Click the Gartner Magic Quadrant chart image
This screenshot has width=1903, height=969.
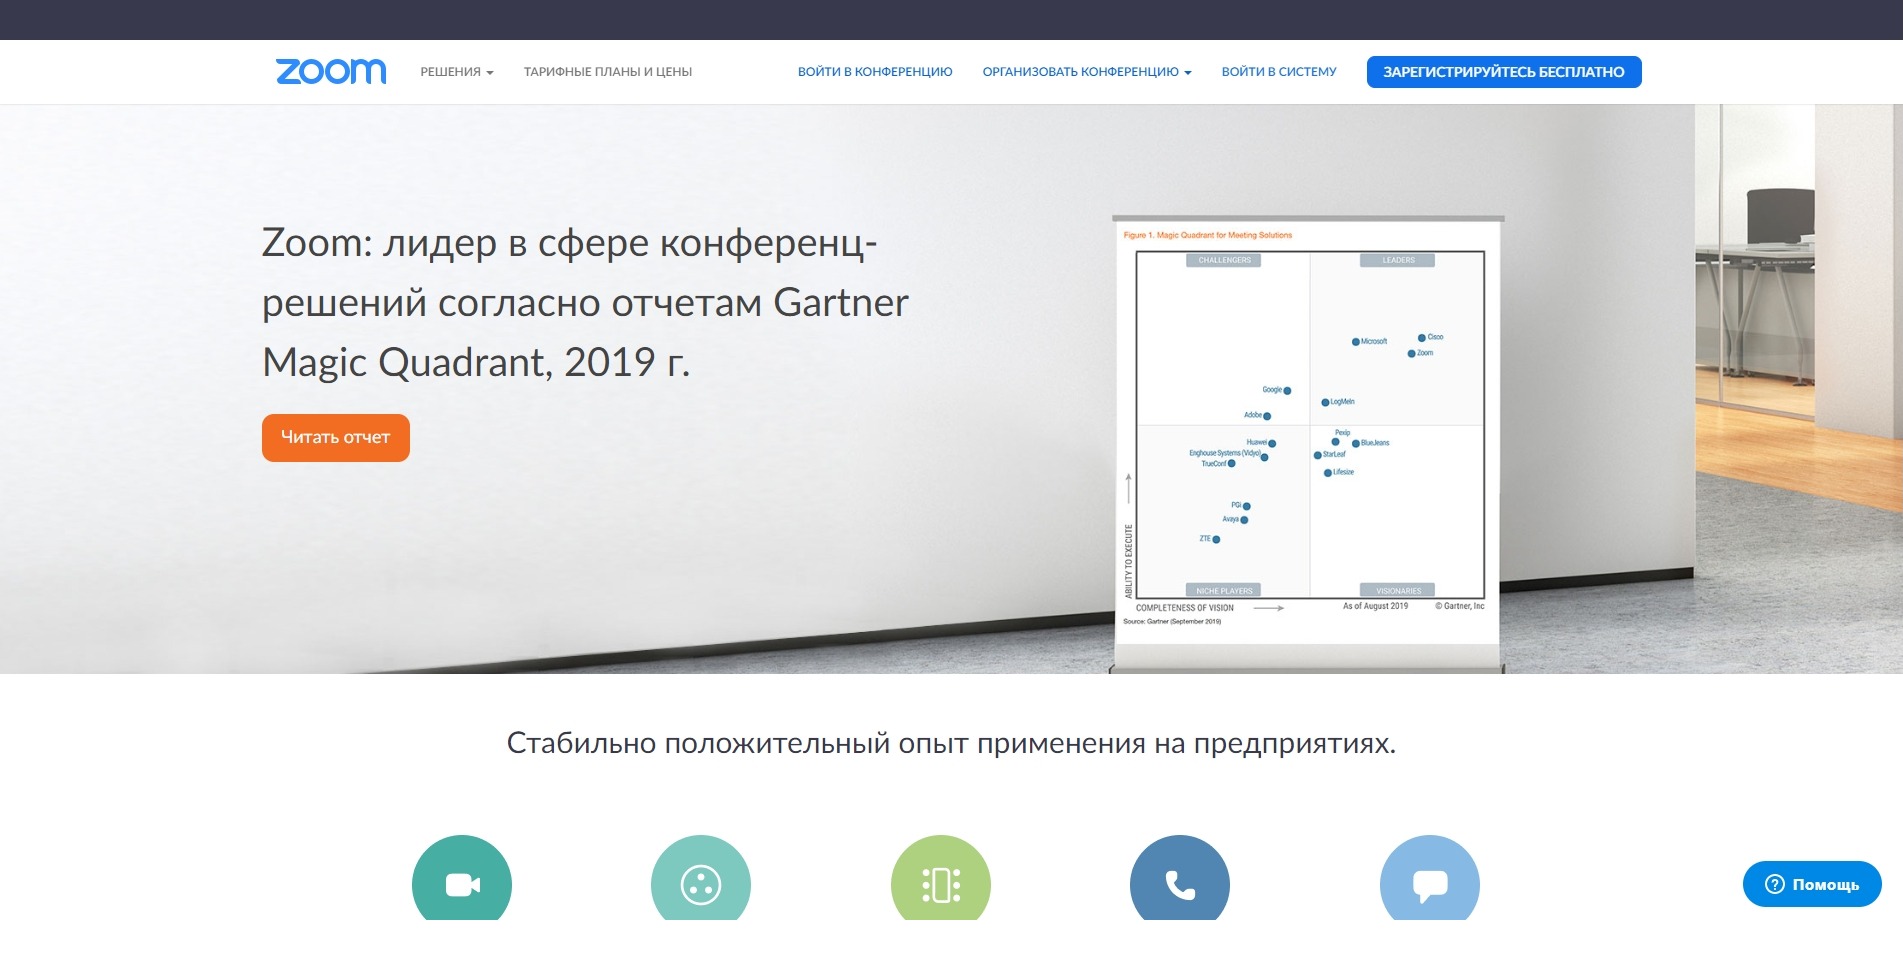(x=1308, y=430)
